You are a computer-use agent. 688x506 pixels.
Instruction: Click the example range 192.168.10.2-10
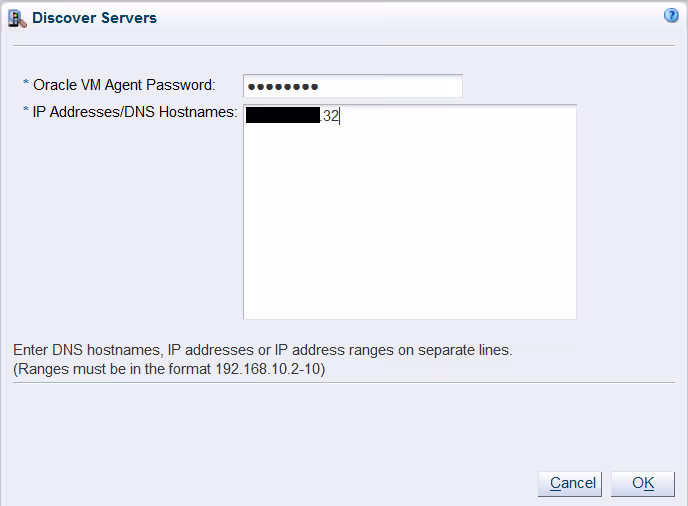click(270, 369)
